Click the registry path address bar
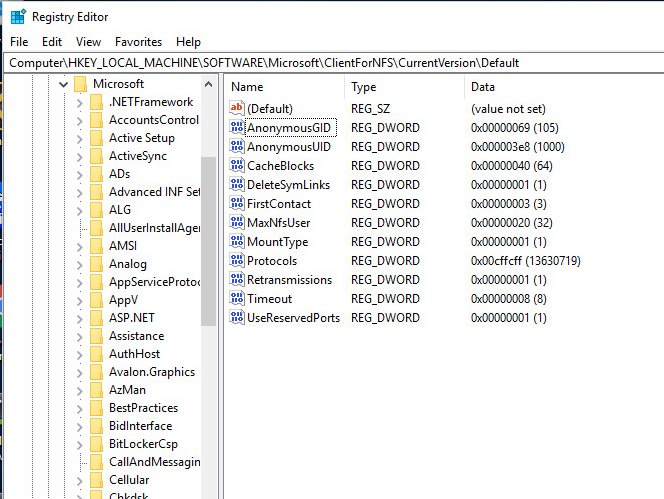664x499 pixels. [332, 63]
